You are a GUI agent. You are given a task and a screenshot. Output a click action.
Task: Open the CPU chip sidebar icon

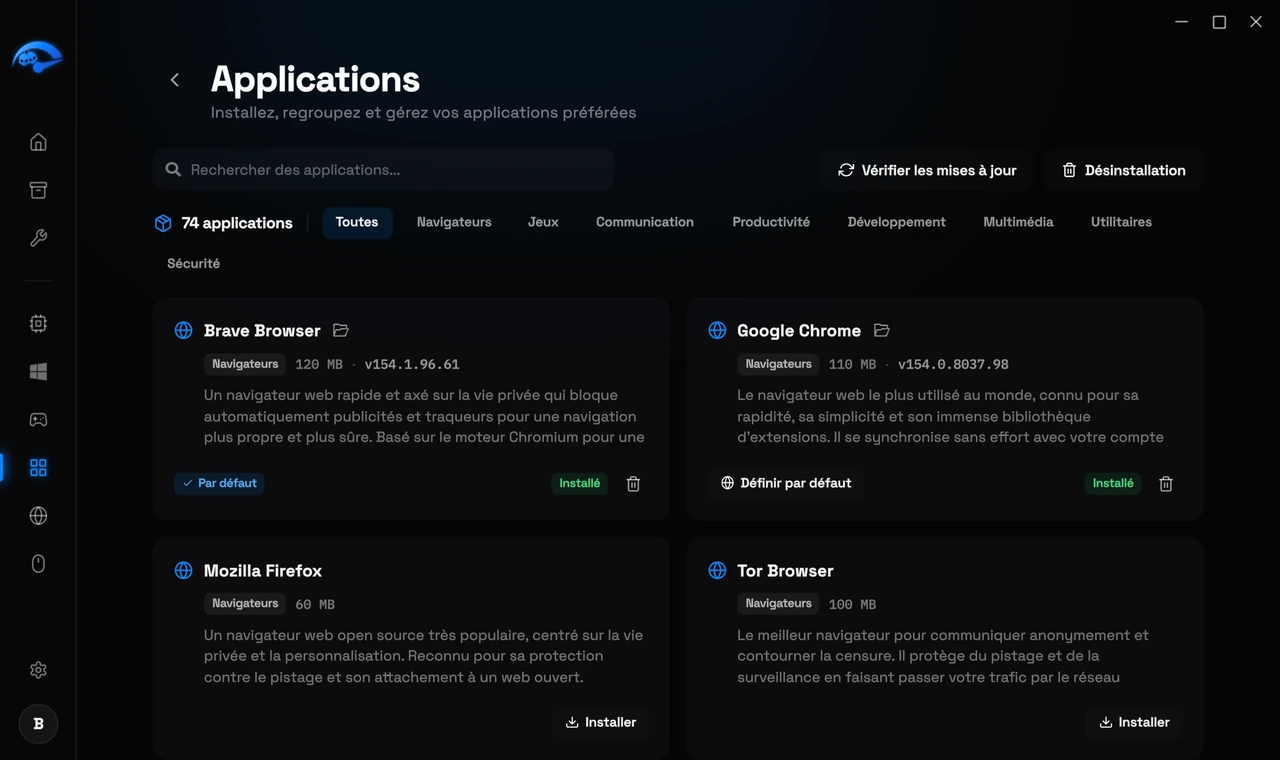click(38, 323)
